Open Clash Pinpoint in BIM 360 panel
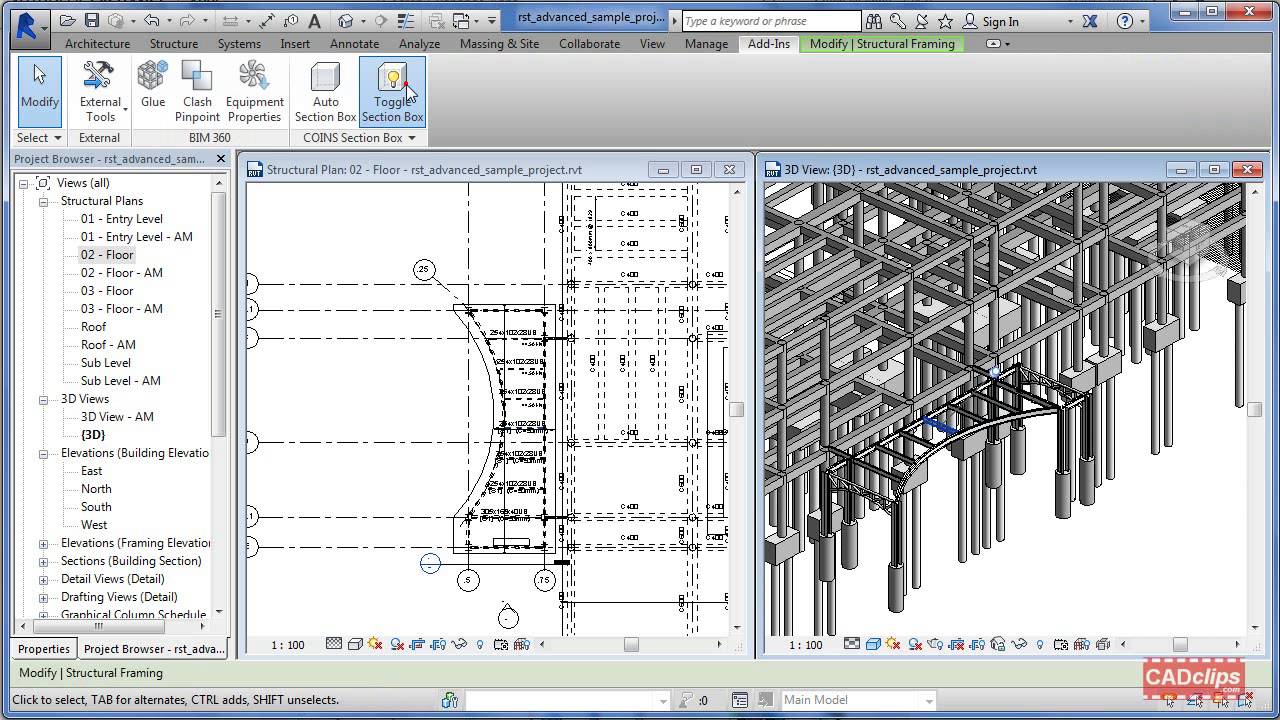Viewport: 1280px width, 720px height. tap(197, 90)
